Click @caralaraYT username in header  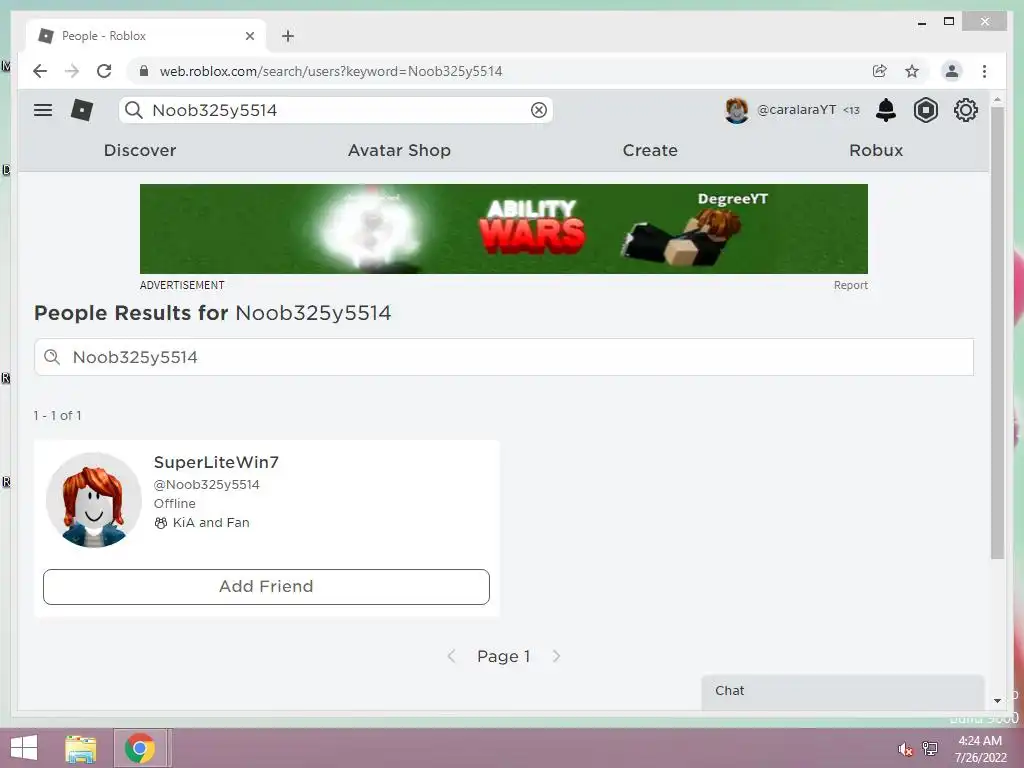coord(796,110)
